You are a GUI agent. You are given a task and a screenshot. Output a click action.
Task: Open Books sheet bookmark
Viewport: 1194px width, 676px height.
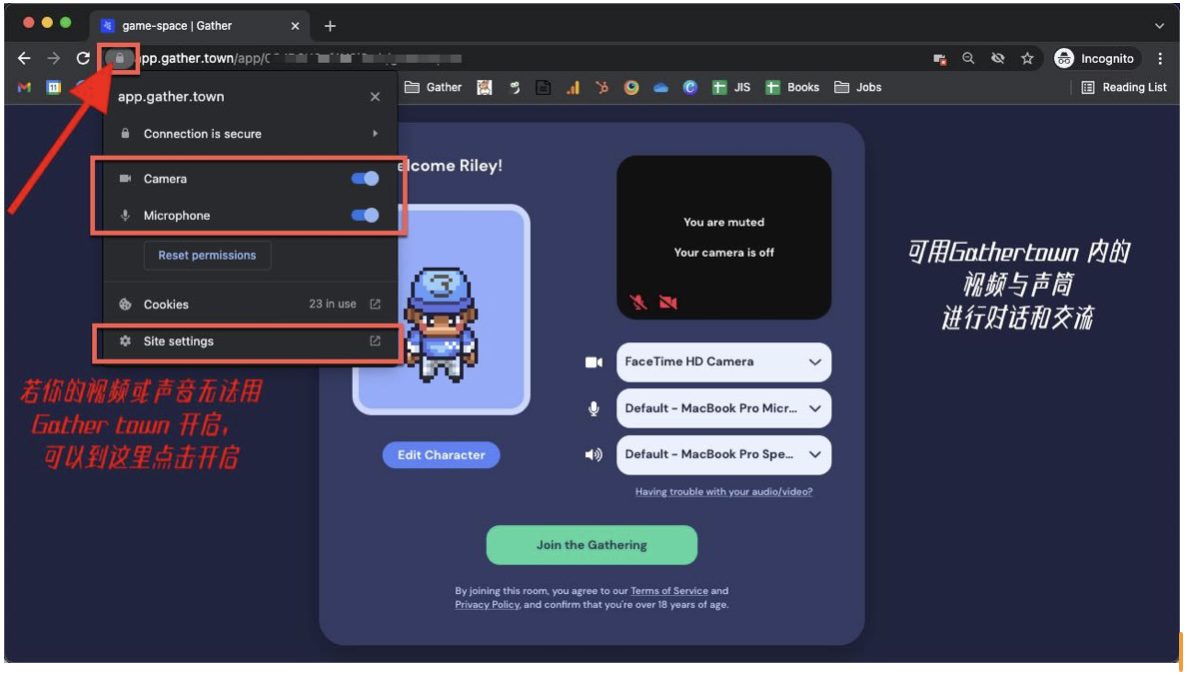point(792,88)
